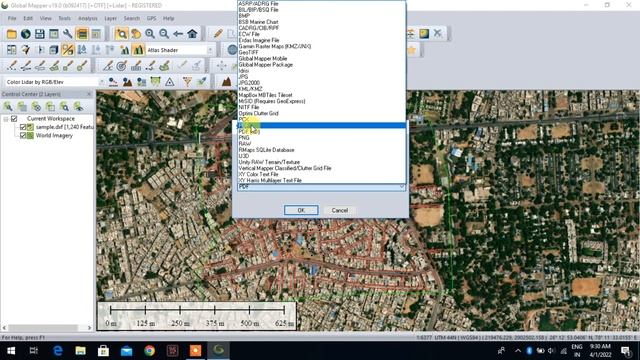Select JPG2000 in format list

[x=322, y=83]
